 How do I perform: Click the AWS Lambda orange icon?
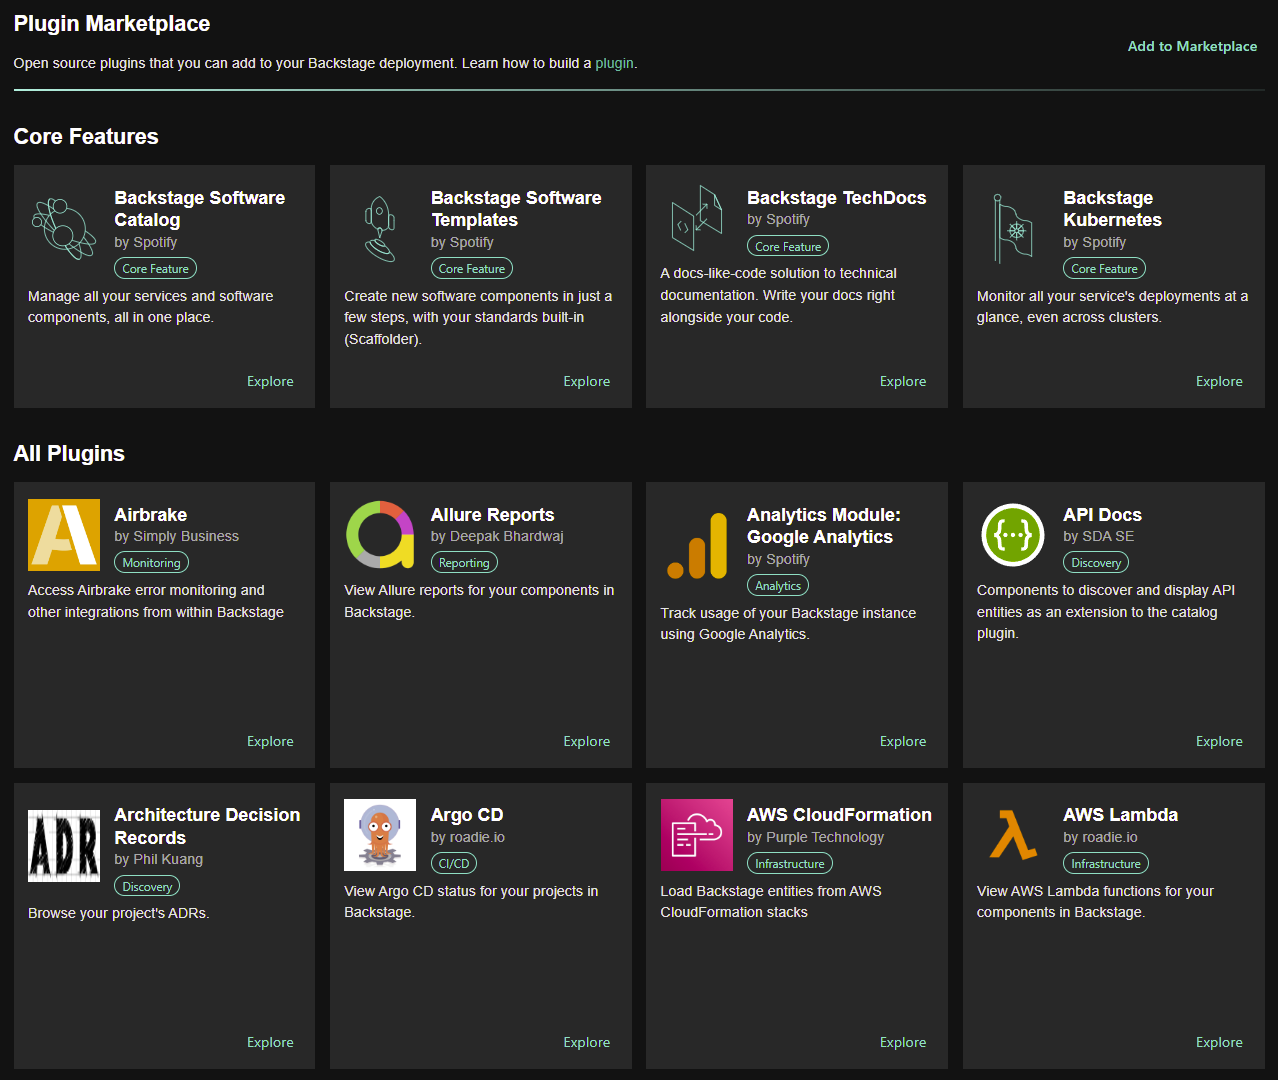(x=1013, y=835)
